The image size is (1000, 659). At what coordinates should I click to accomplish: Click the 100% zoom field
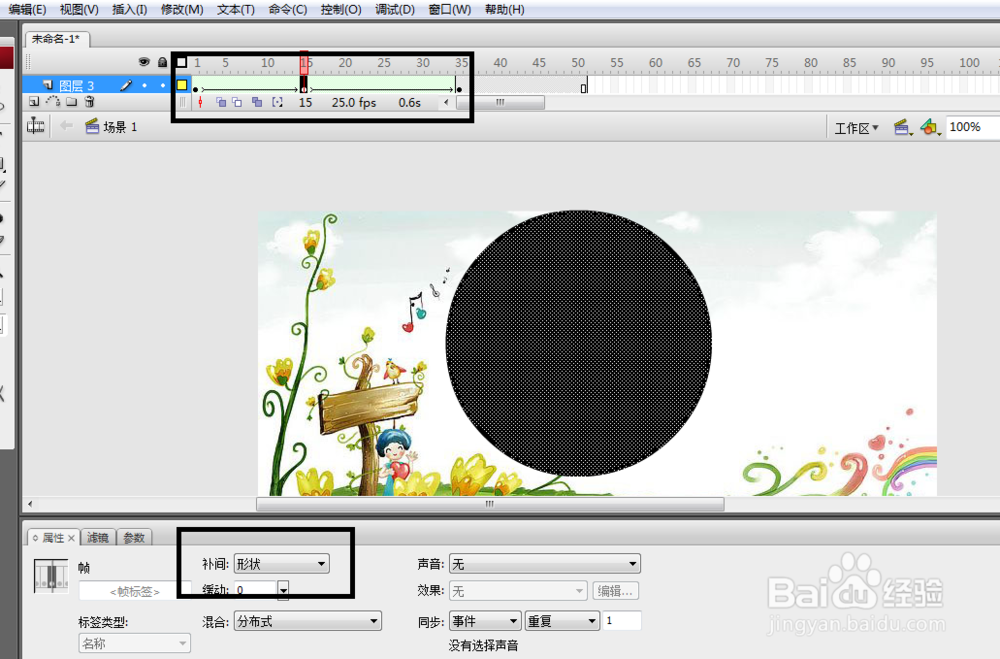click(972, 127)
